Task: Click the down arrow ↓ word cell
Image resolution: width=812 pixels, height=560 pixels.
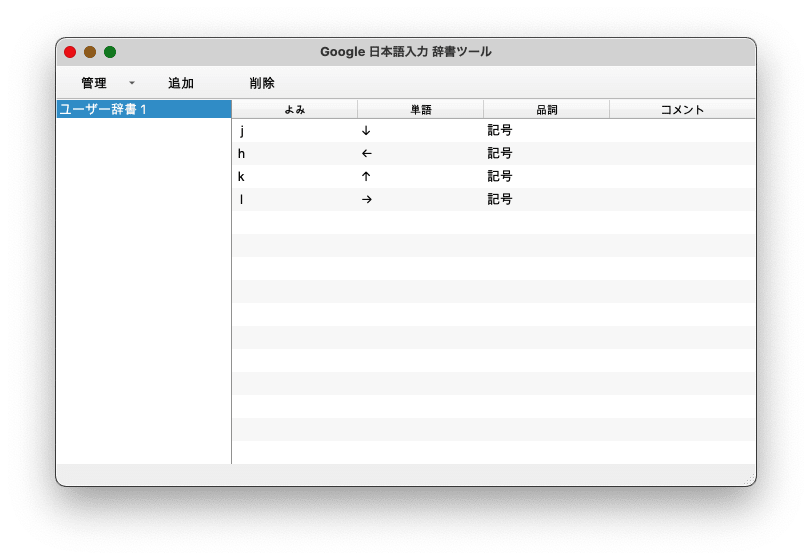Action: coord(420,131)
